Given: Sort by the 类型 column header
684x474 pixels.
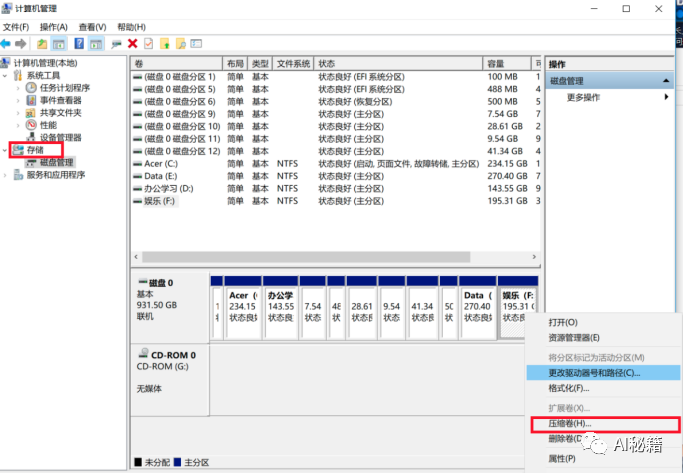Looking at the screenshot, I should point(260,64).
